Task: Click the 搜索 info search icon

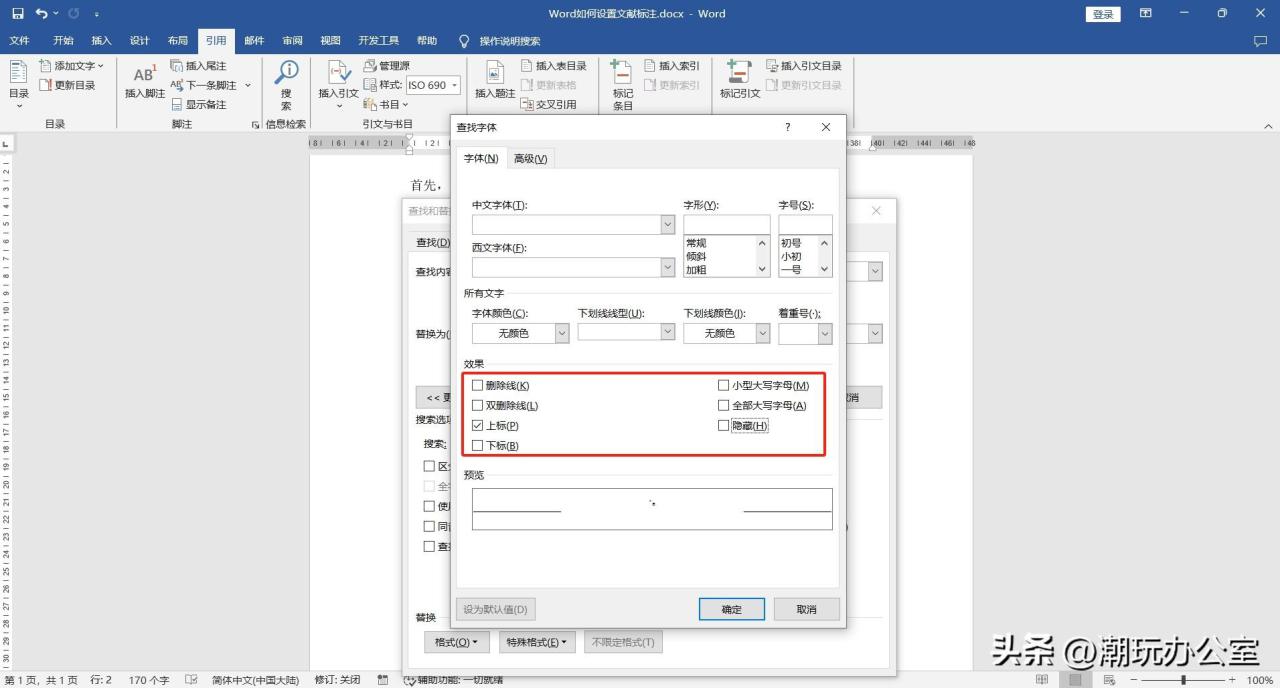Action: point(286,85)
